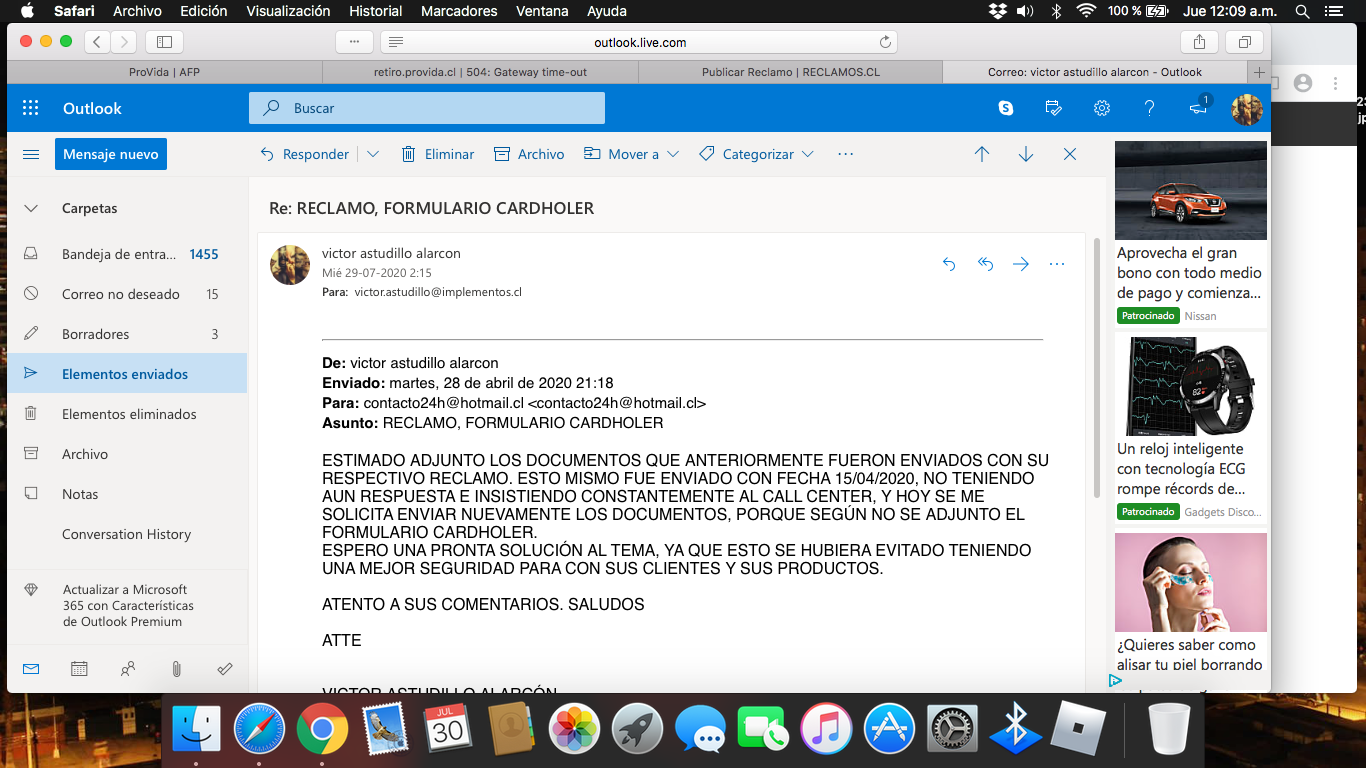Go back in Safari
The height and width of the screenshot is (768, 1366).
(97, 42)
